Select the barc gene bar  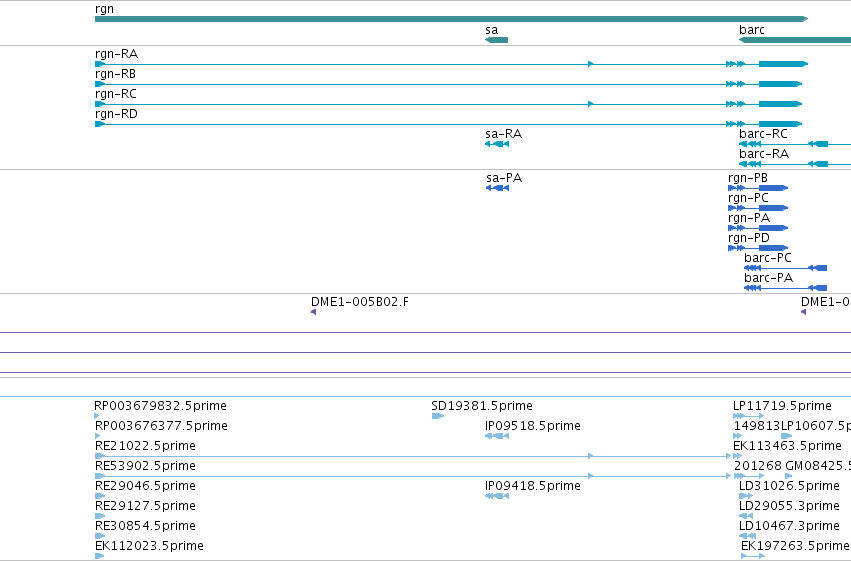tap(795, 40)
